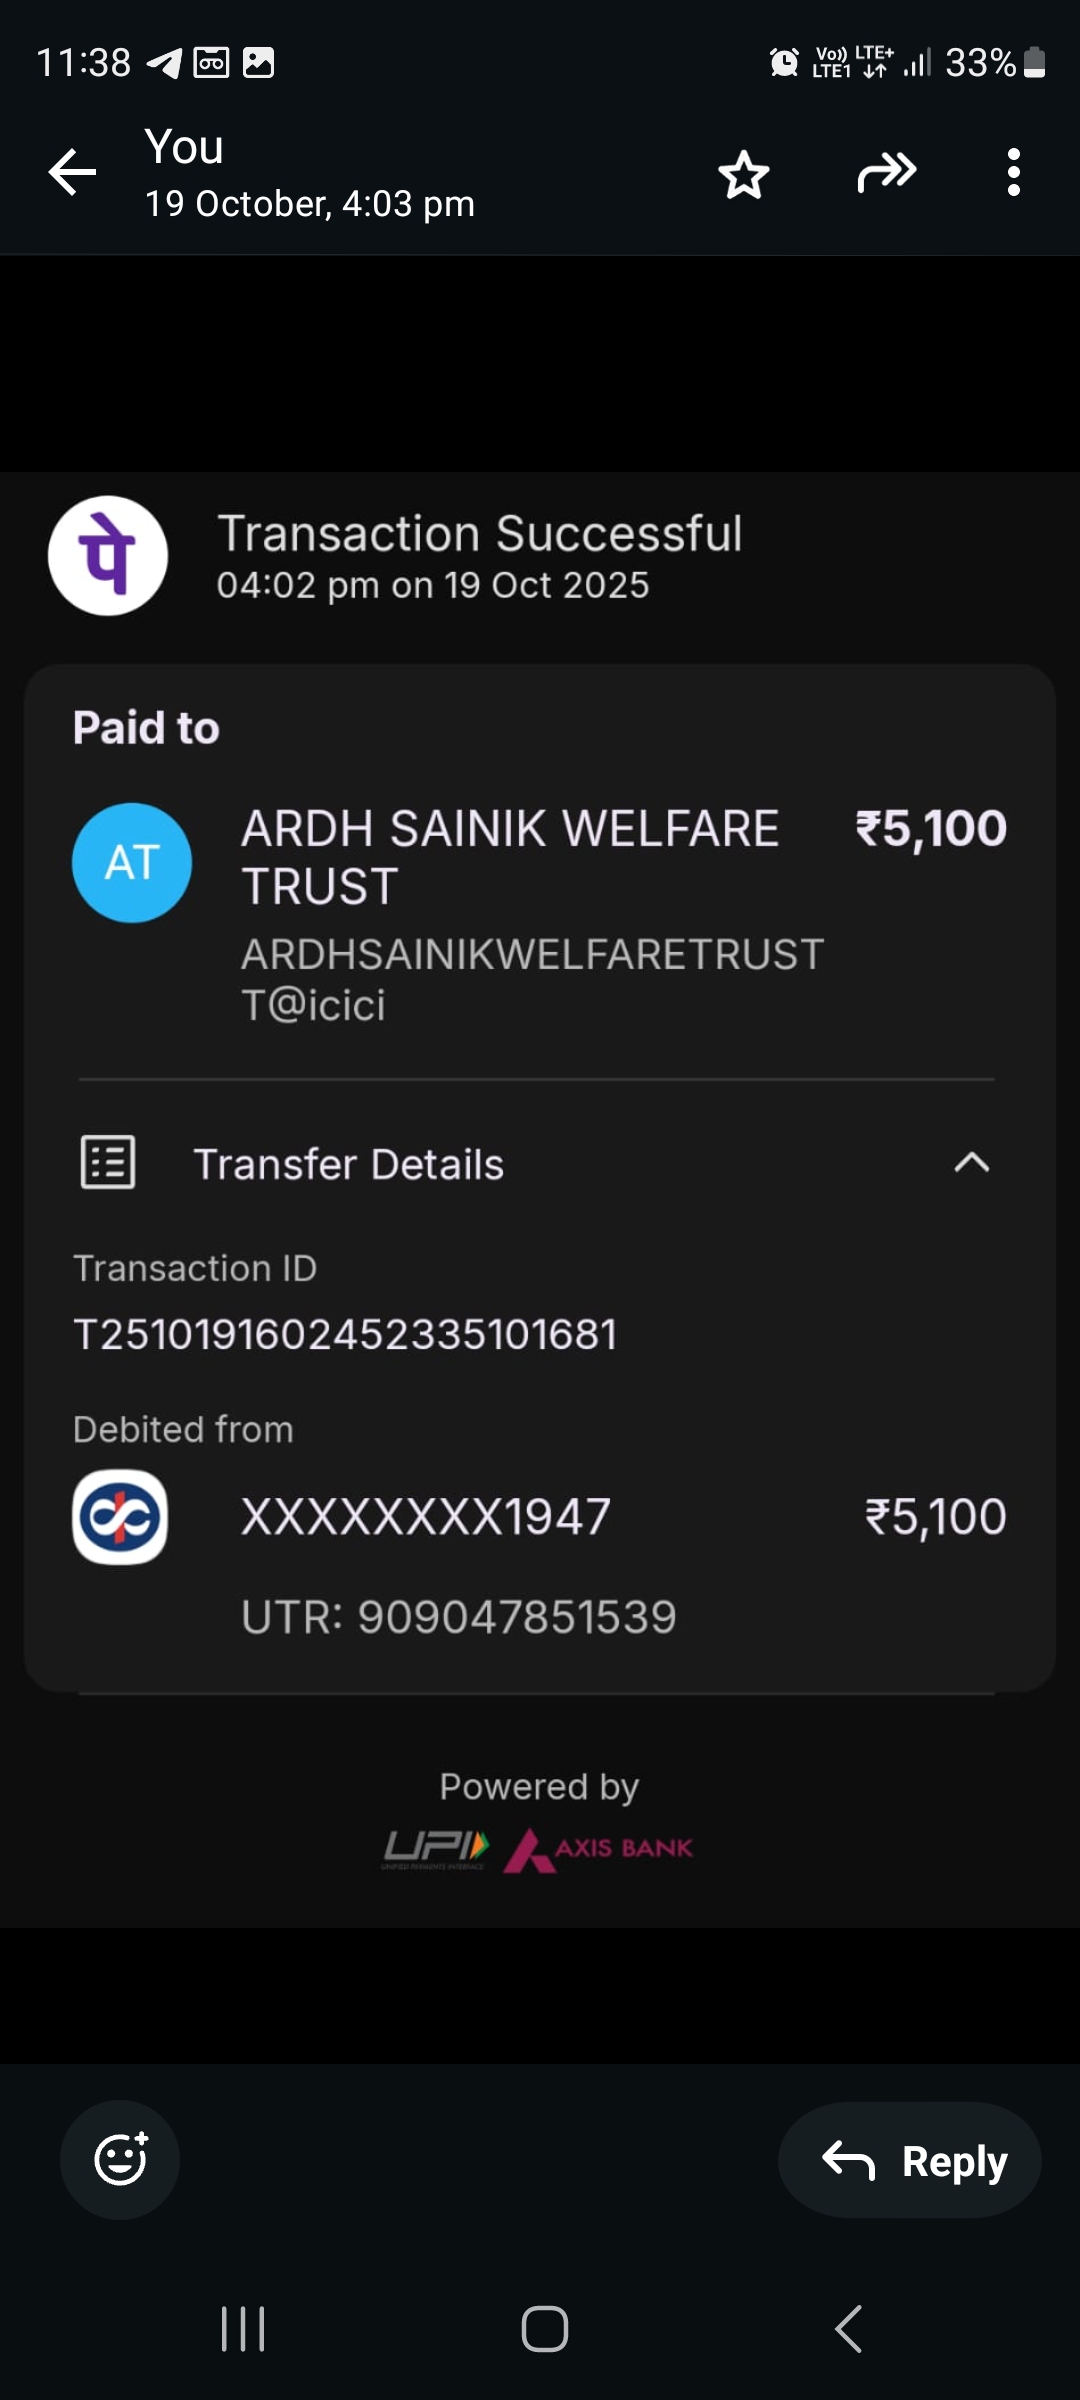The image size is (1080, 2400).
Task: Tap the Android home button
Action: [x=545, y=2329]
